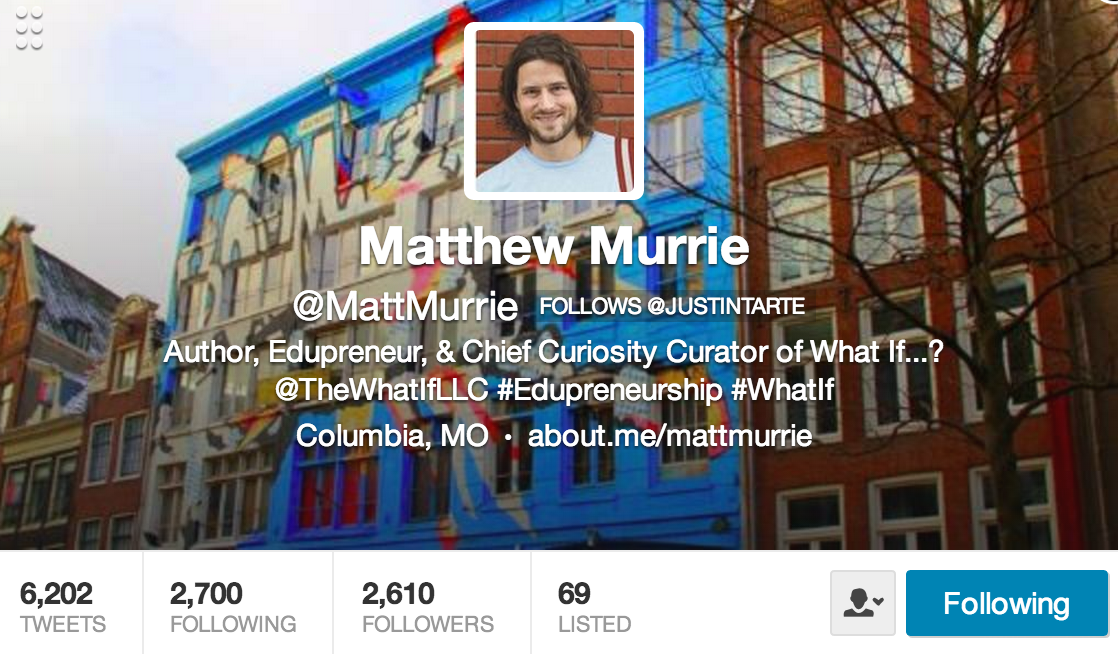Click the @MattMurrie handle
The image size is (1118, 654).
(405, 307)
